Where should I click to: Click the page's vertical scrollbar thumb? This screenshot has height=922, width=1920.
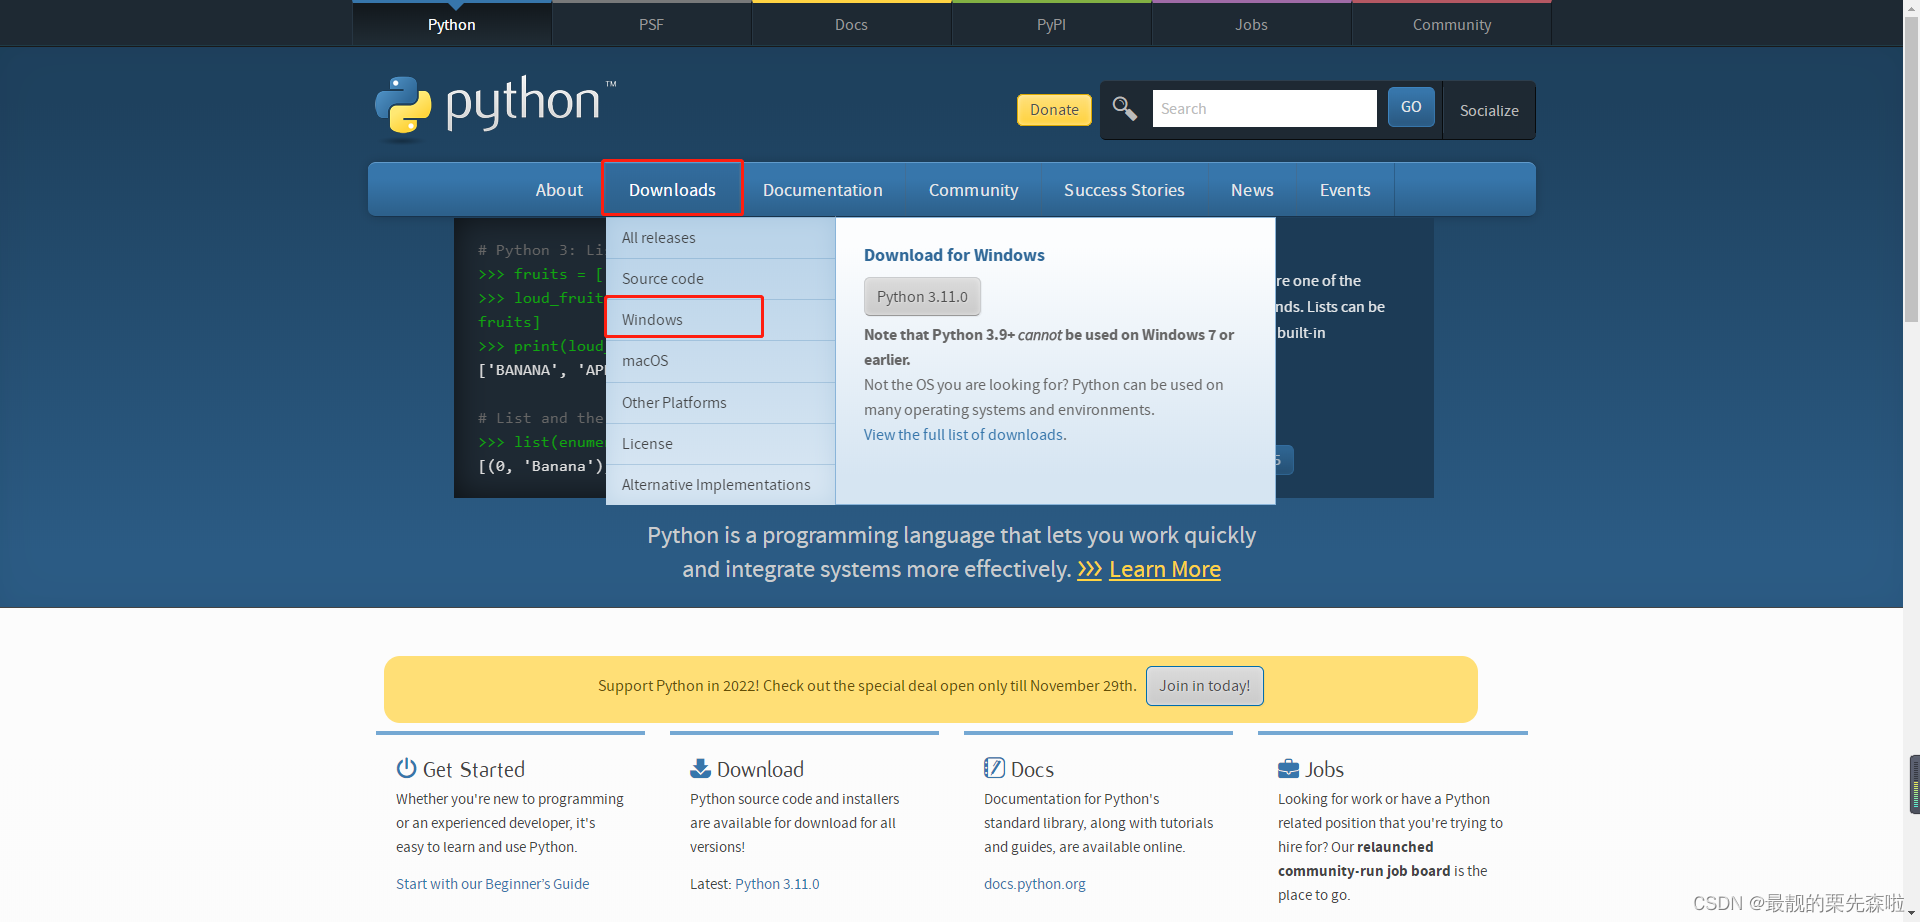1912,170
